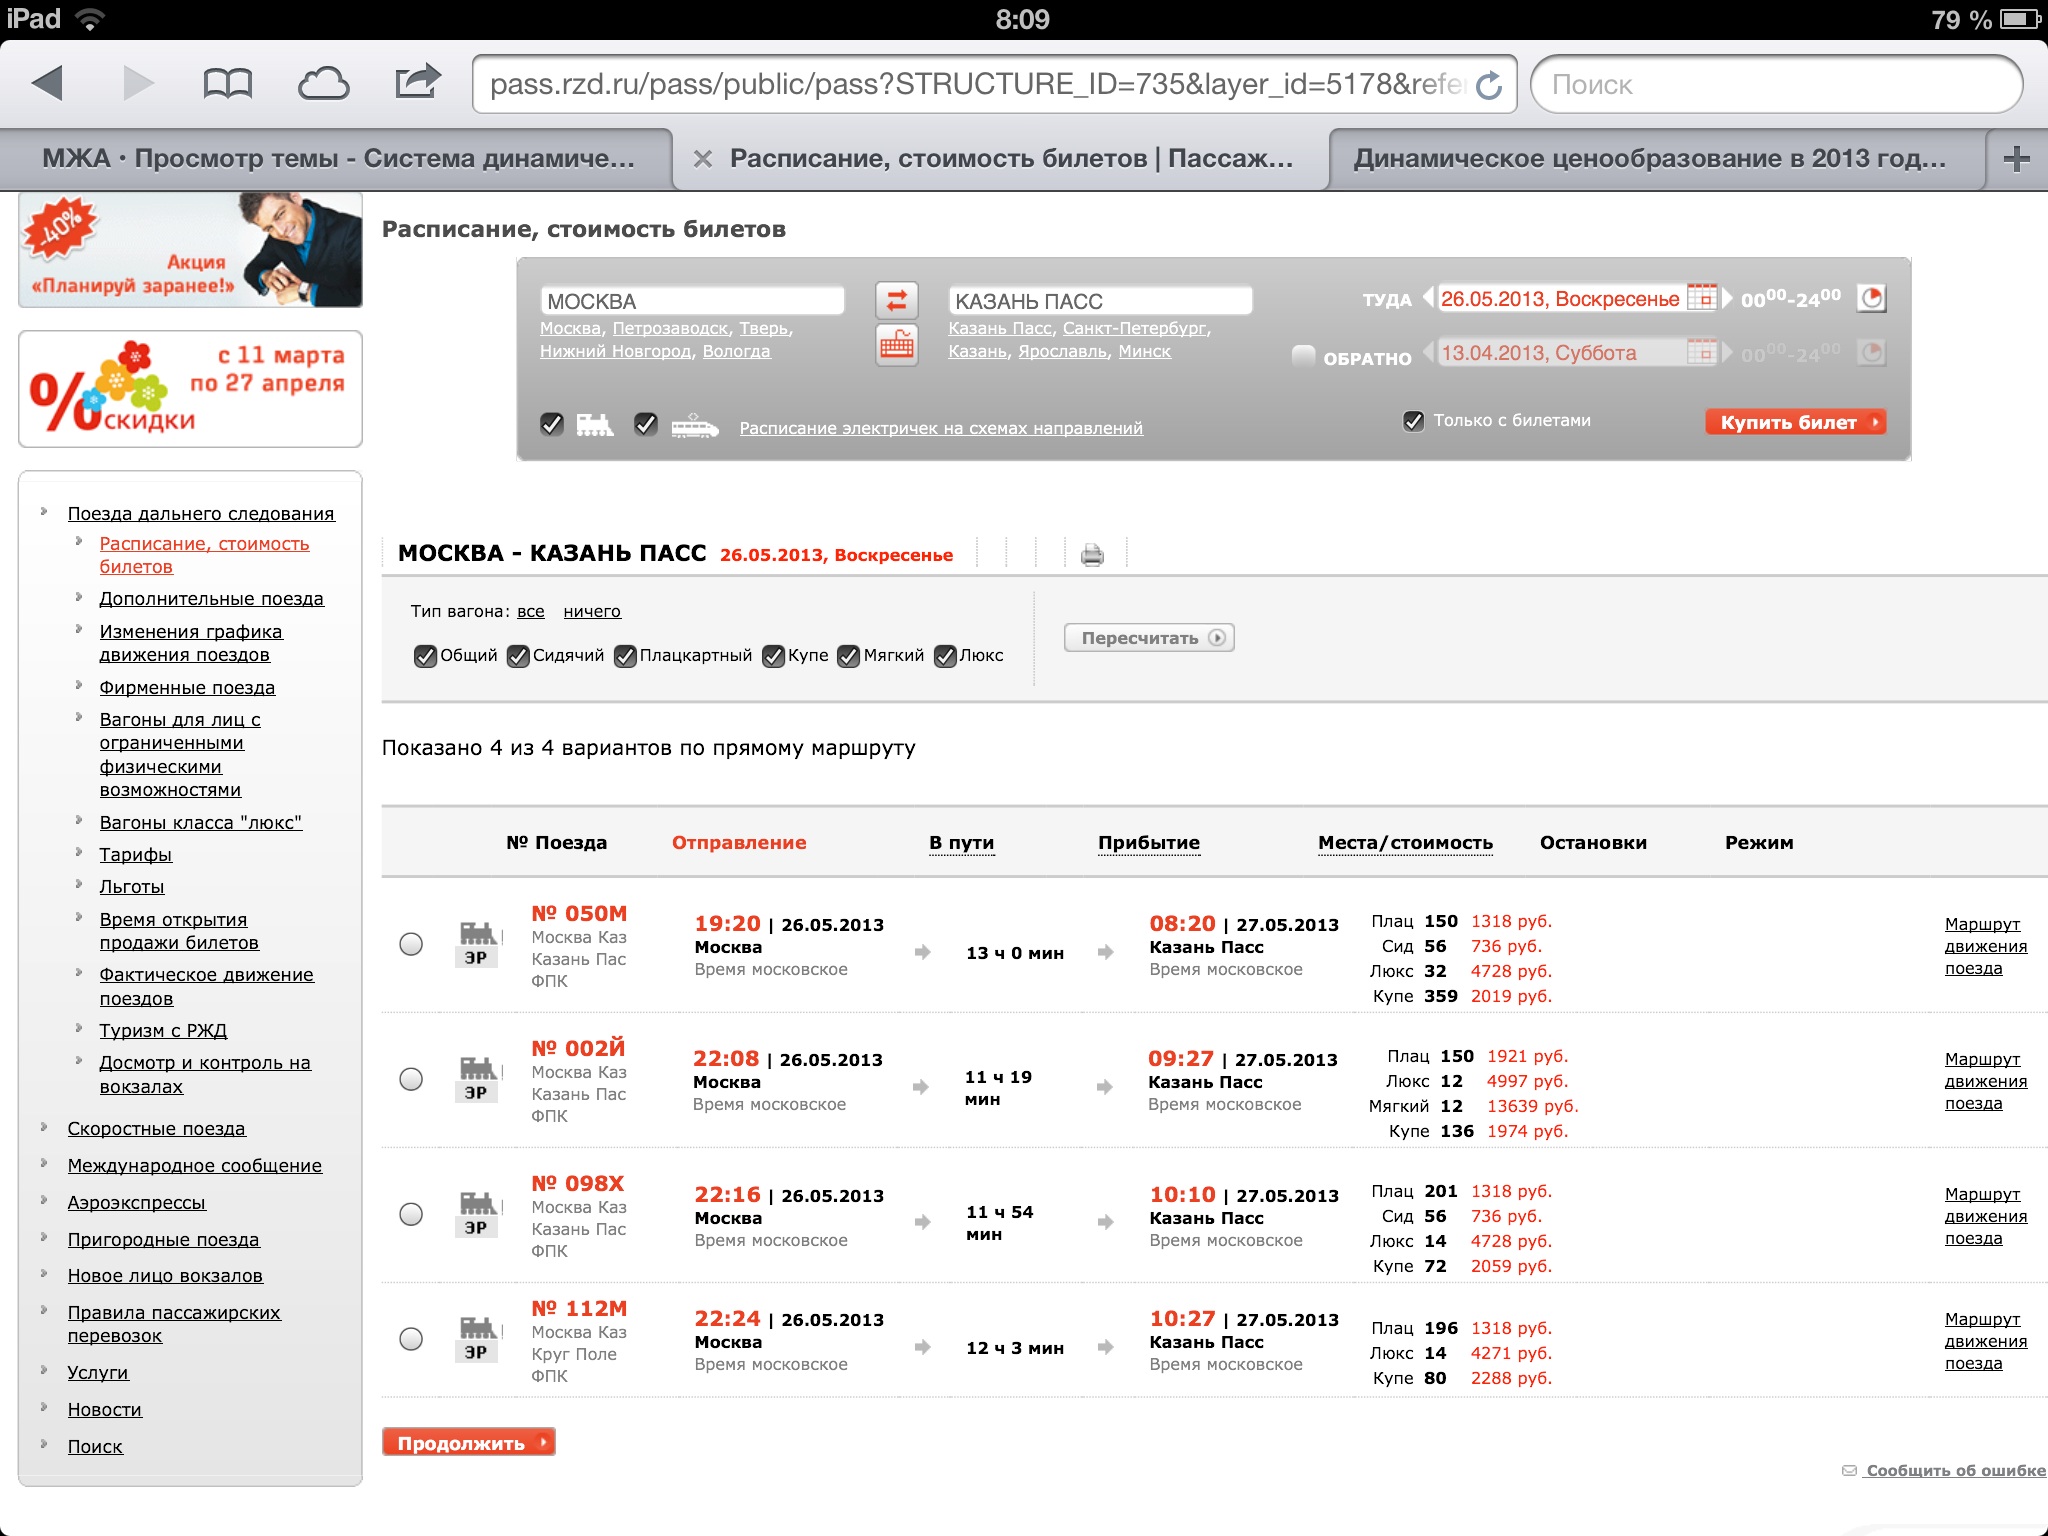
Task: Toggle the ОБРАТНО return trip checkbox
Action: point(1303,355)
